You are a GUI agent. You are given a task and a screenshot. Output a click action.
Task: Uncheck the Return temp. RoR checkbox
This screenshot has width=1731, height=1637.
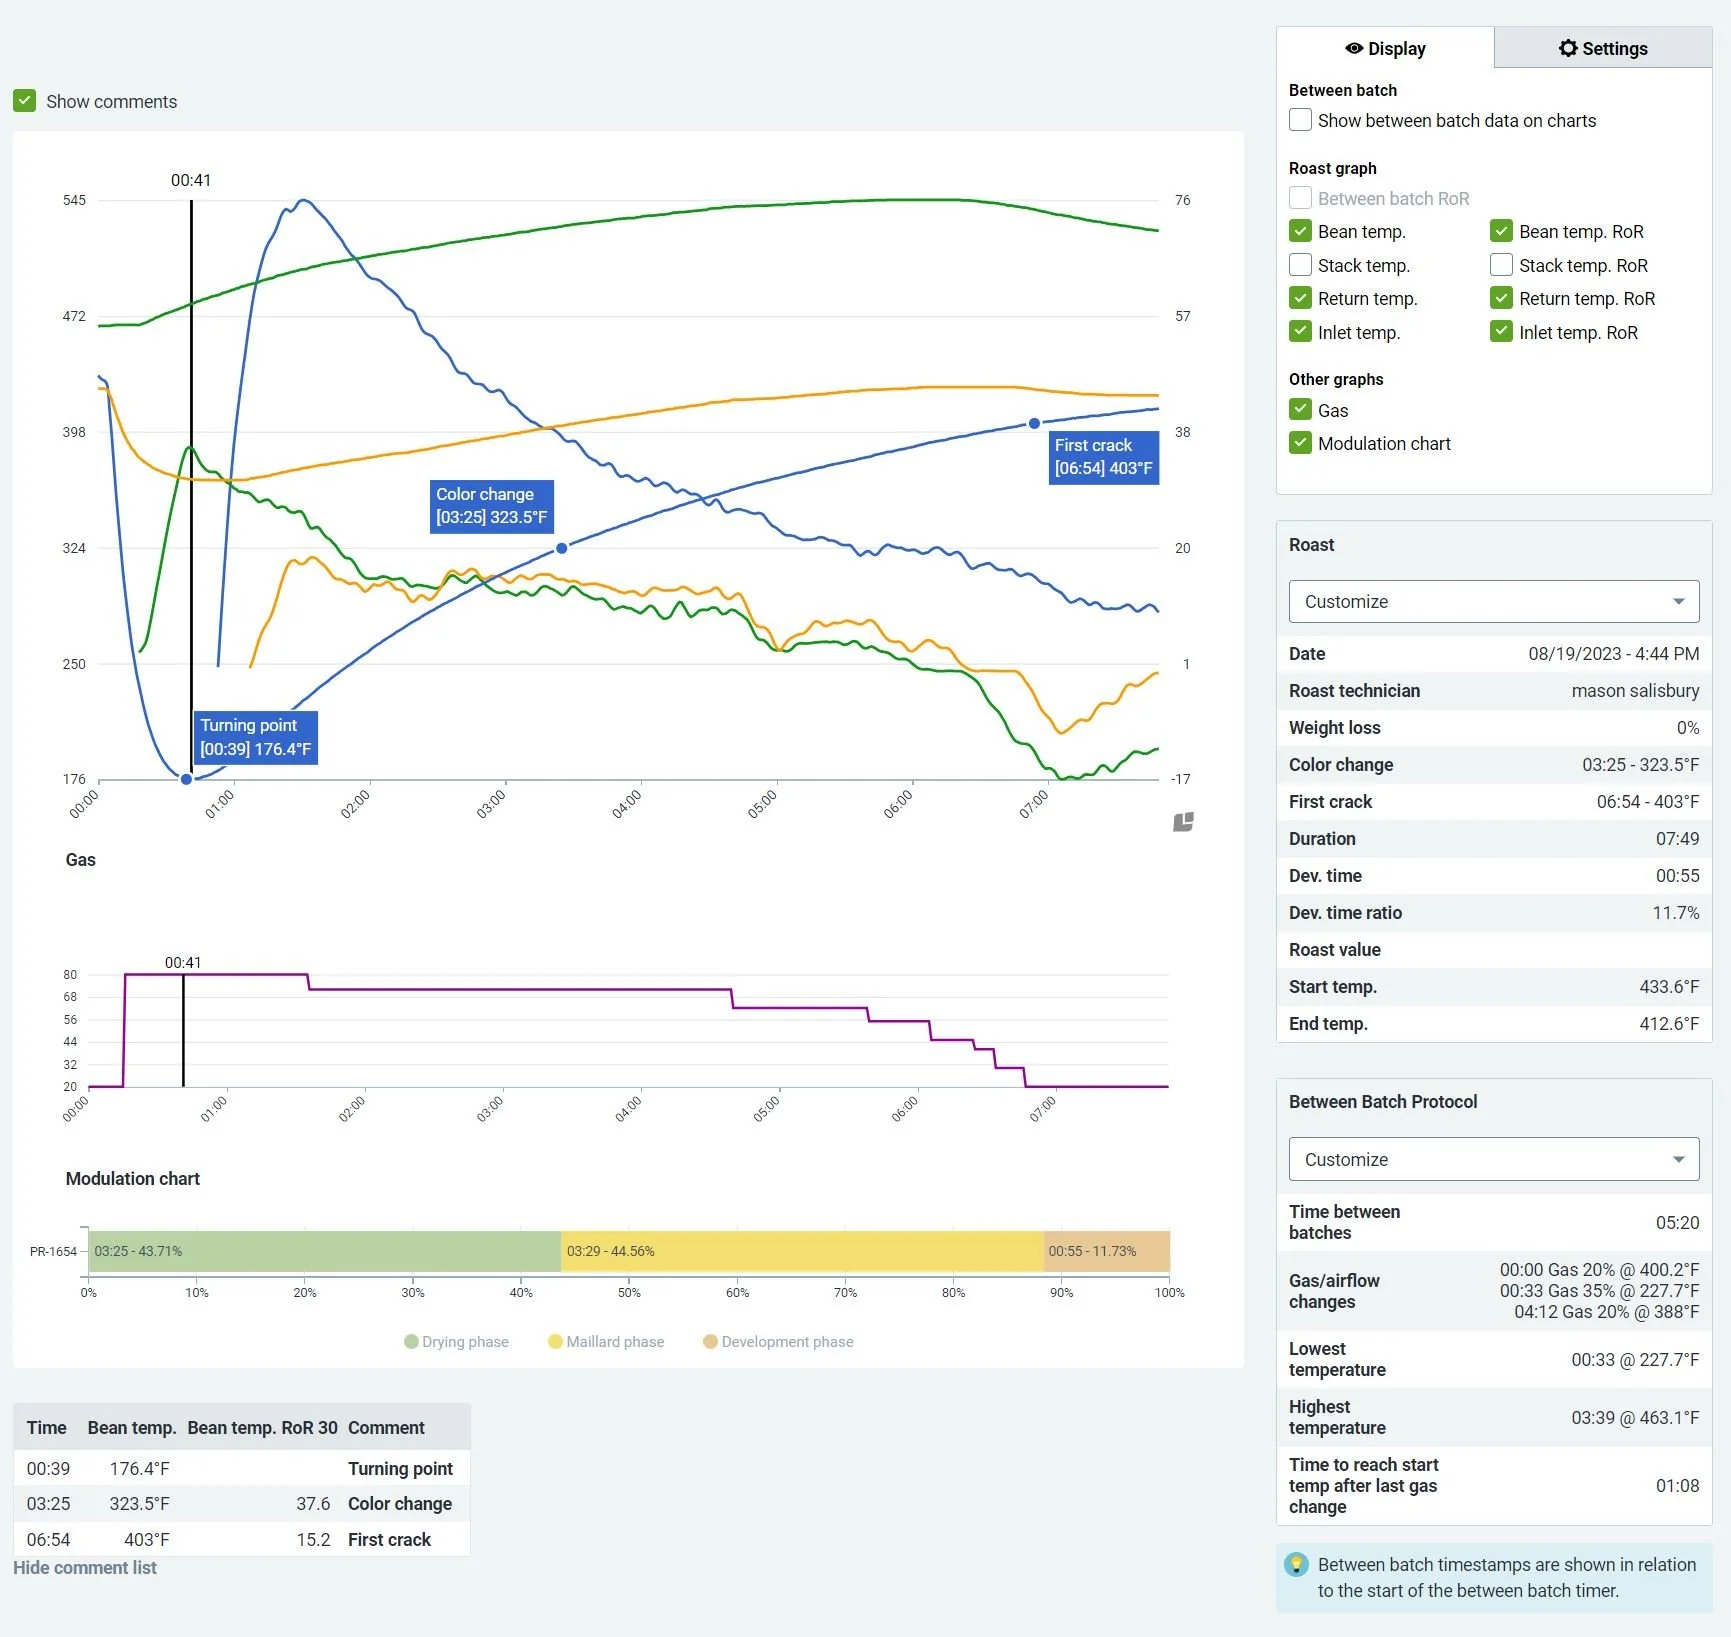[x=1501, y=298]
